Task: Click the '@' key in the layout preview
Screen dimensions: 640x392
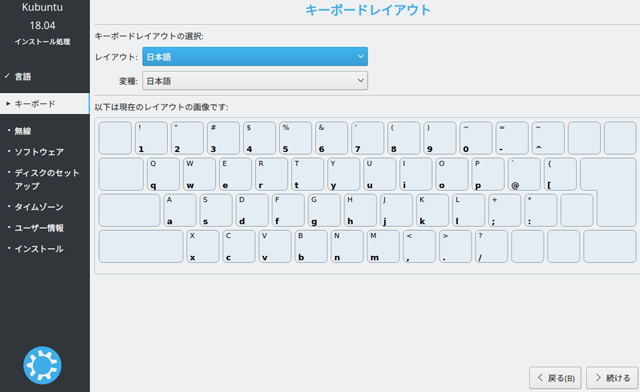Action: pos(524,174)
